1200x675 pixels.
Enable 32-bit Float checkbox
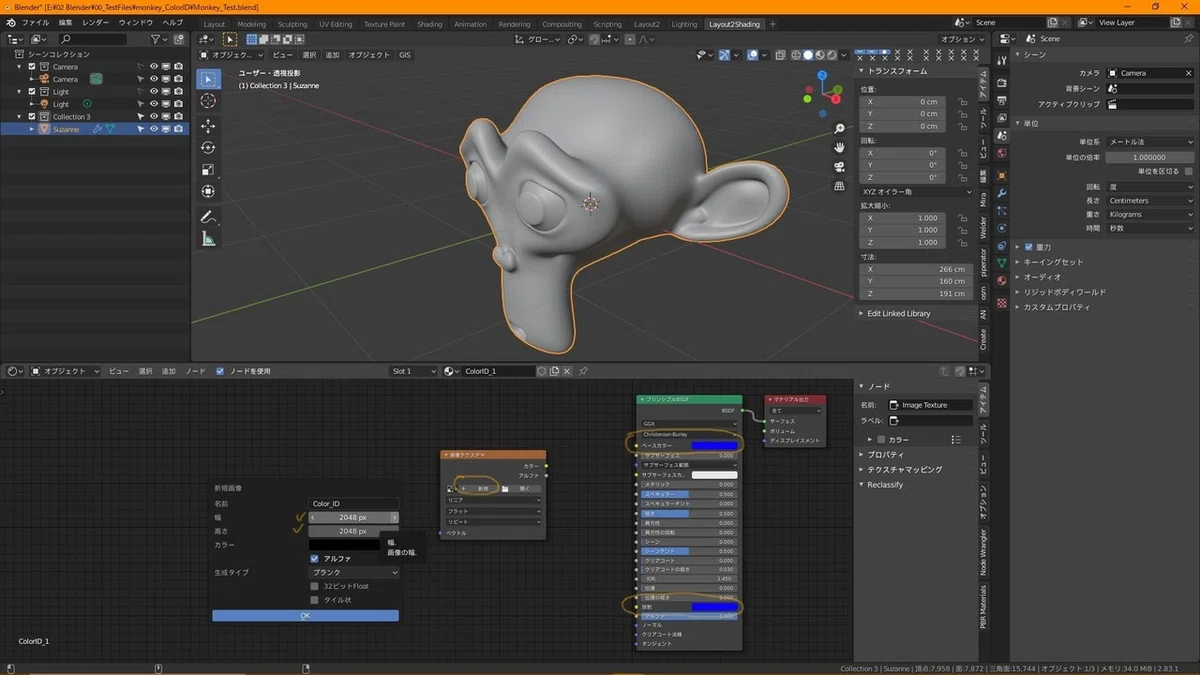314,586
